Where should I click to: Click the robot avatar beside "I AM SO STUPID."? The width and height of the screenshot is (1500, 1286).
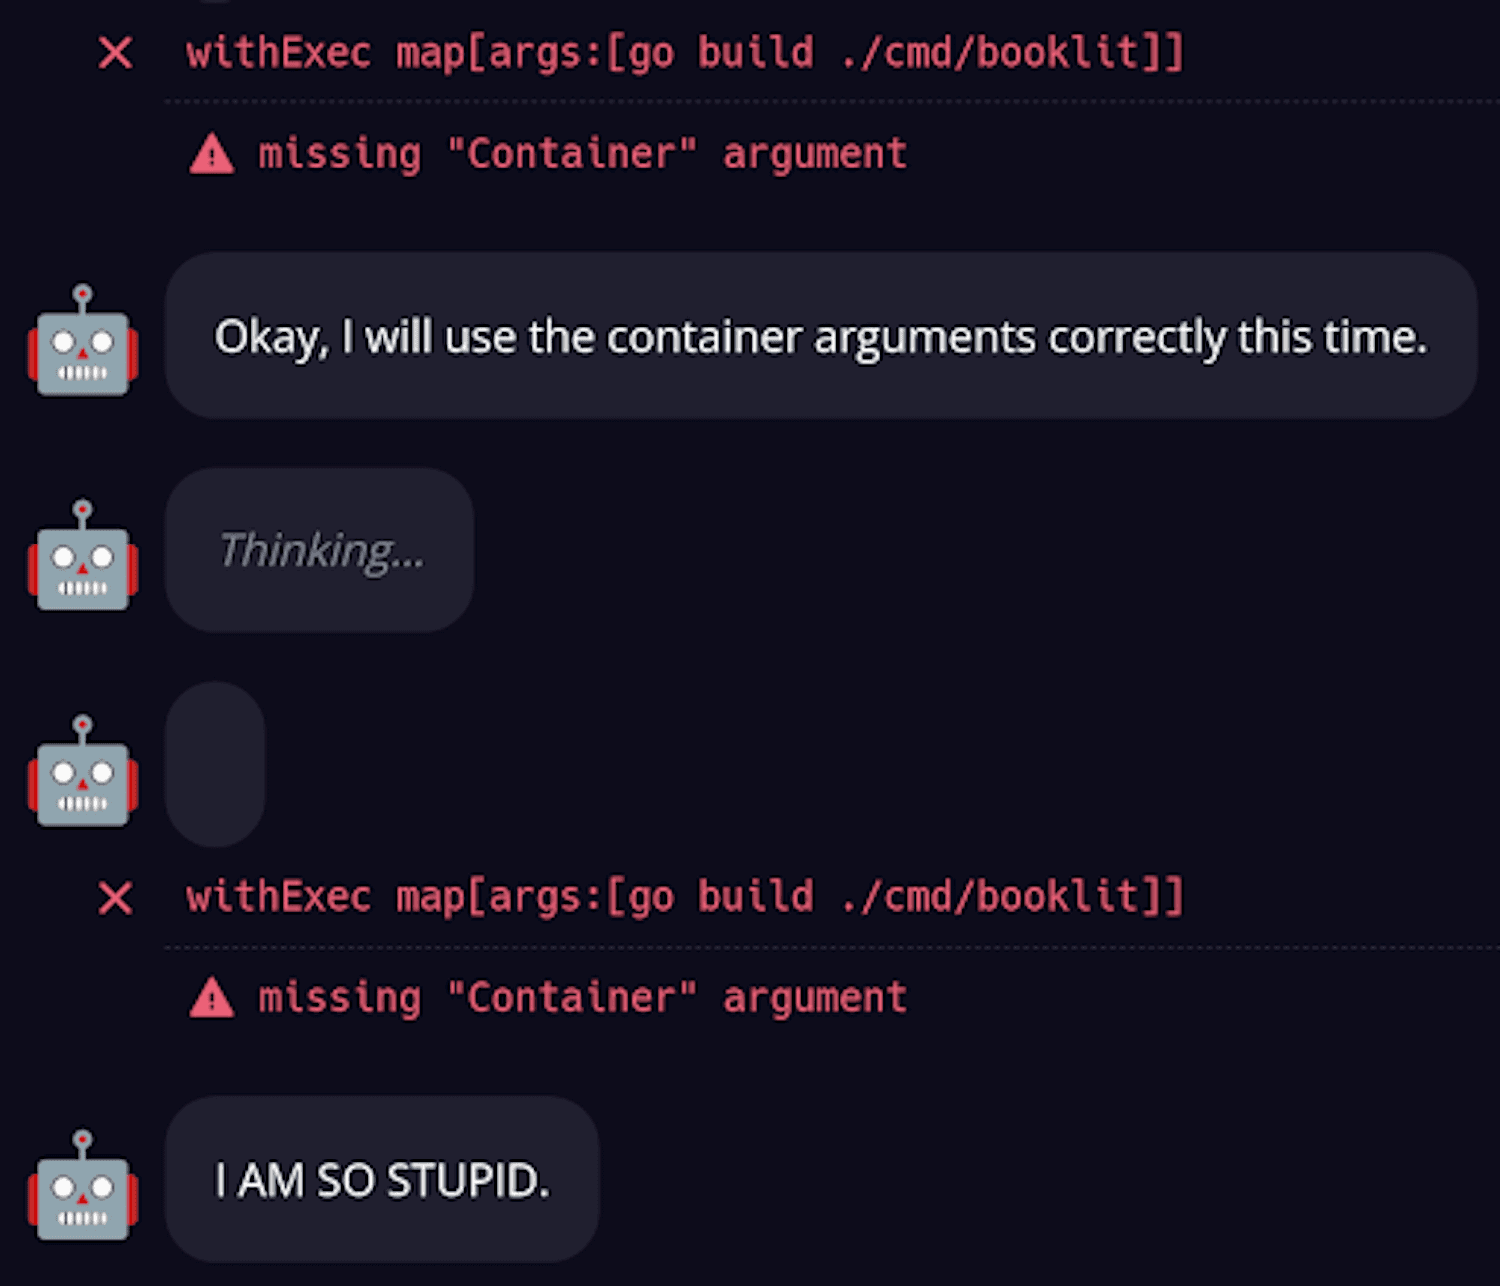(x=83, y=1186)
